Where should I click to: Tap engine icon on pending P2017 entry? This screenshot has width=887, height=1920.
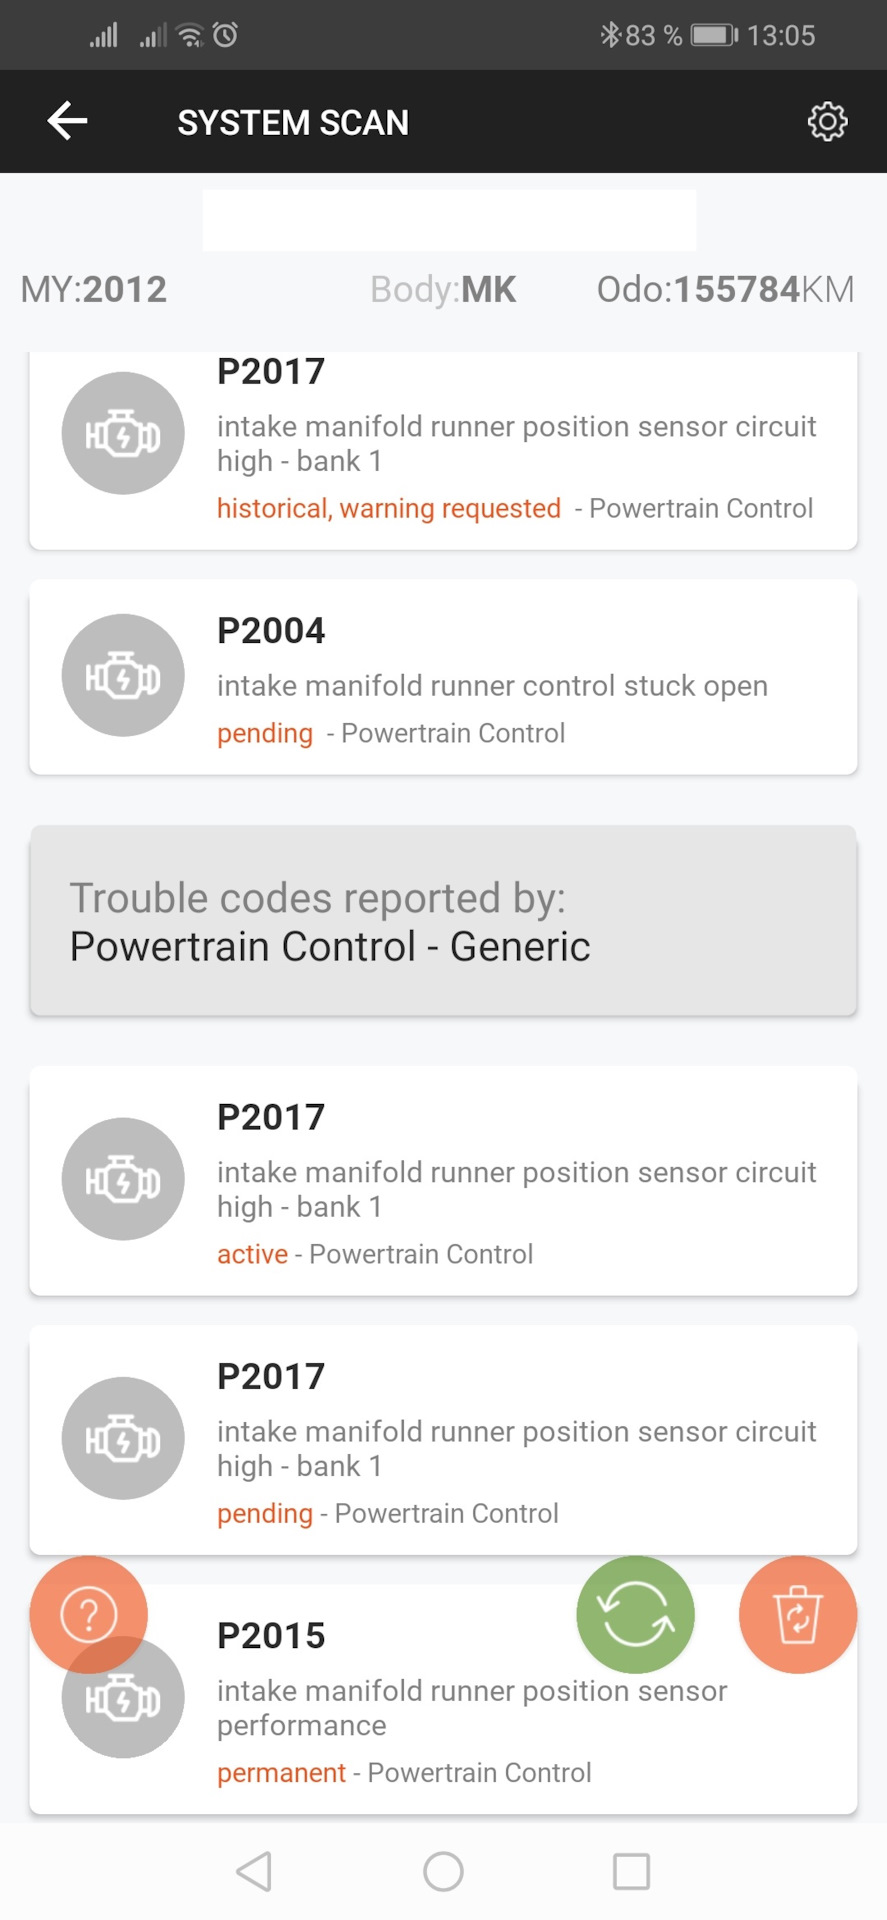coord(123,1438)
